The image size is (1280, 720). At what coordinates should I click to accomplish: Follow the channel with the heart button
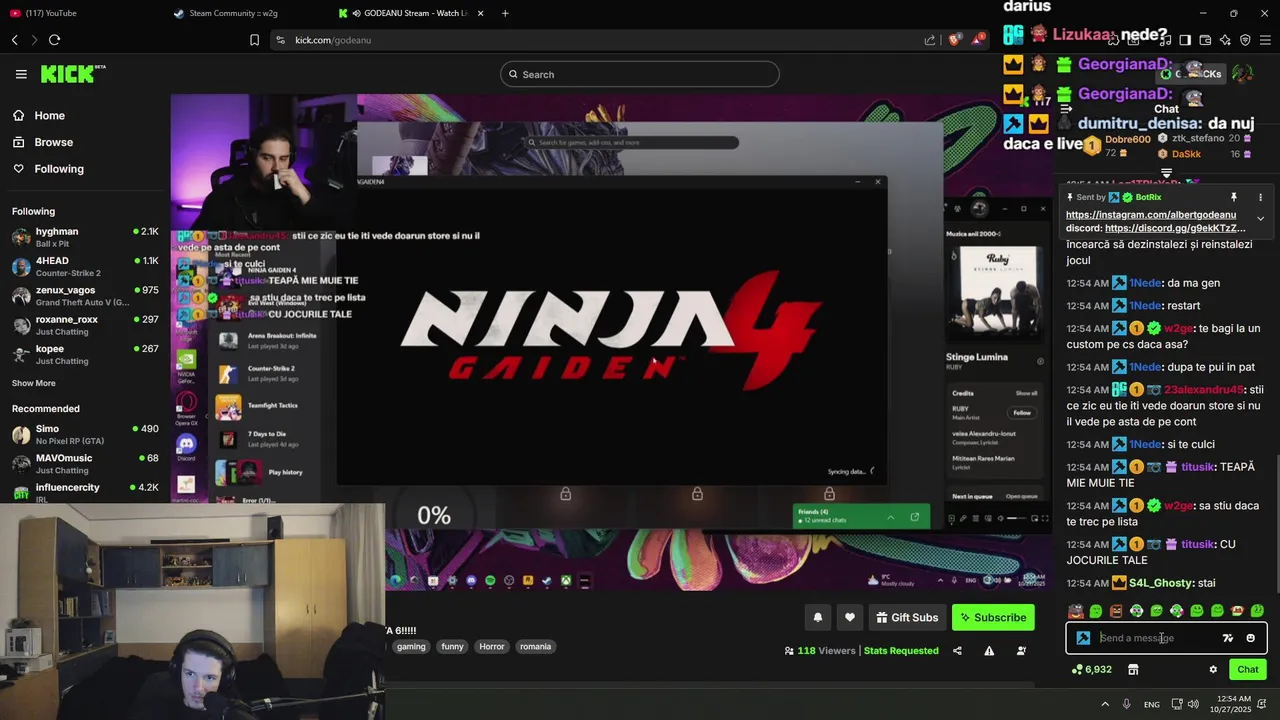pyautogui.click(x=850, y=618)
